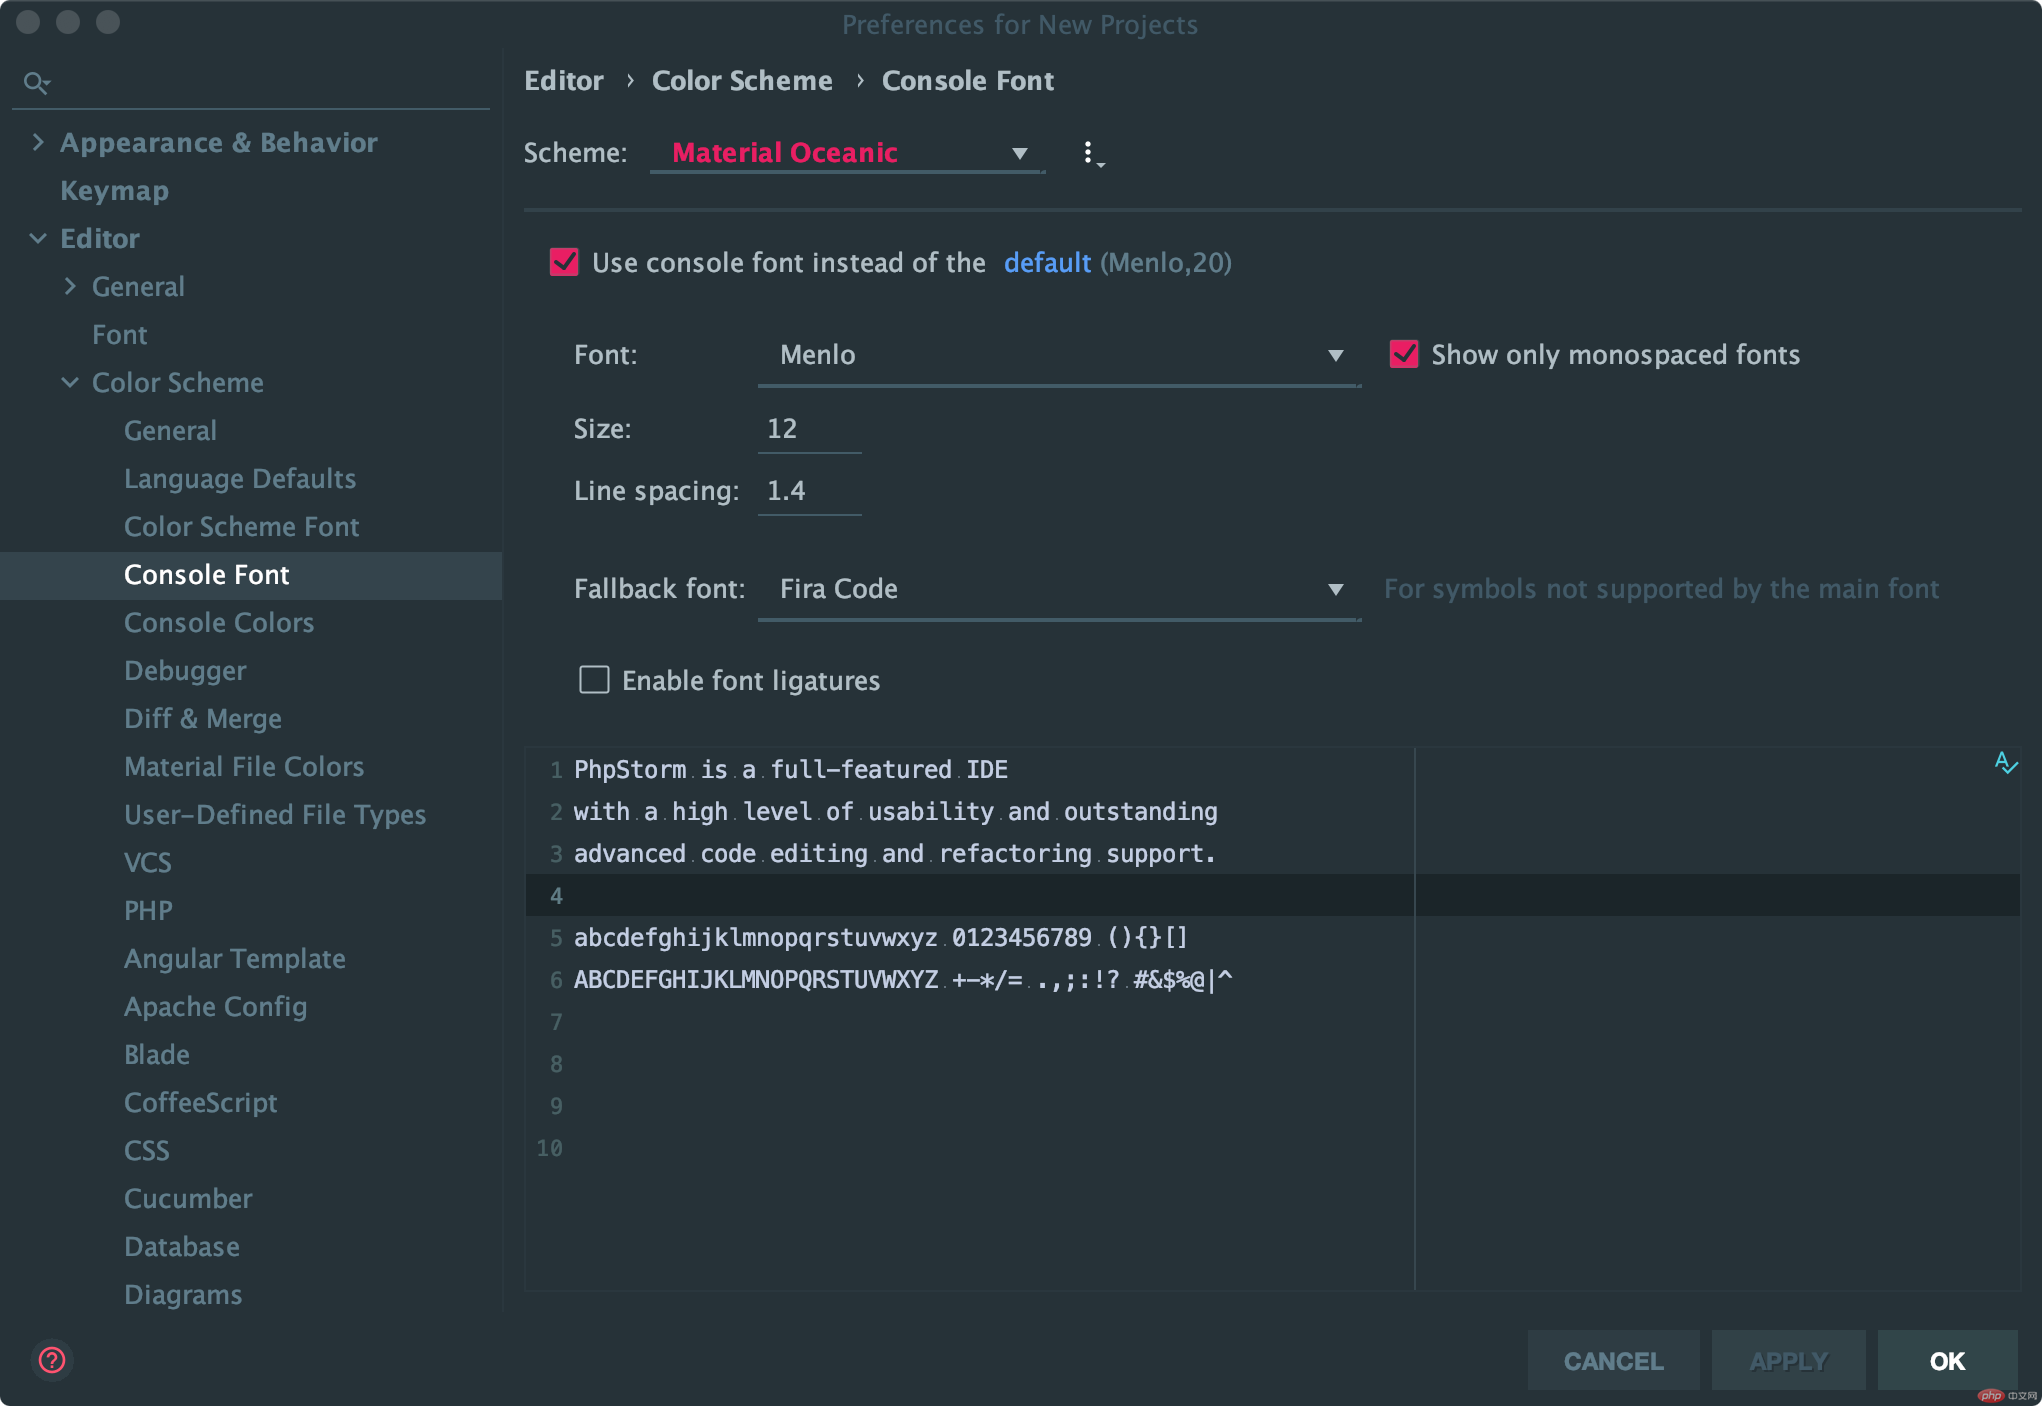Toggle 'Use console font instead of the default' checkbox

pyautogui.click(x=564, y=262)
